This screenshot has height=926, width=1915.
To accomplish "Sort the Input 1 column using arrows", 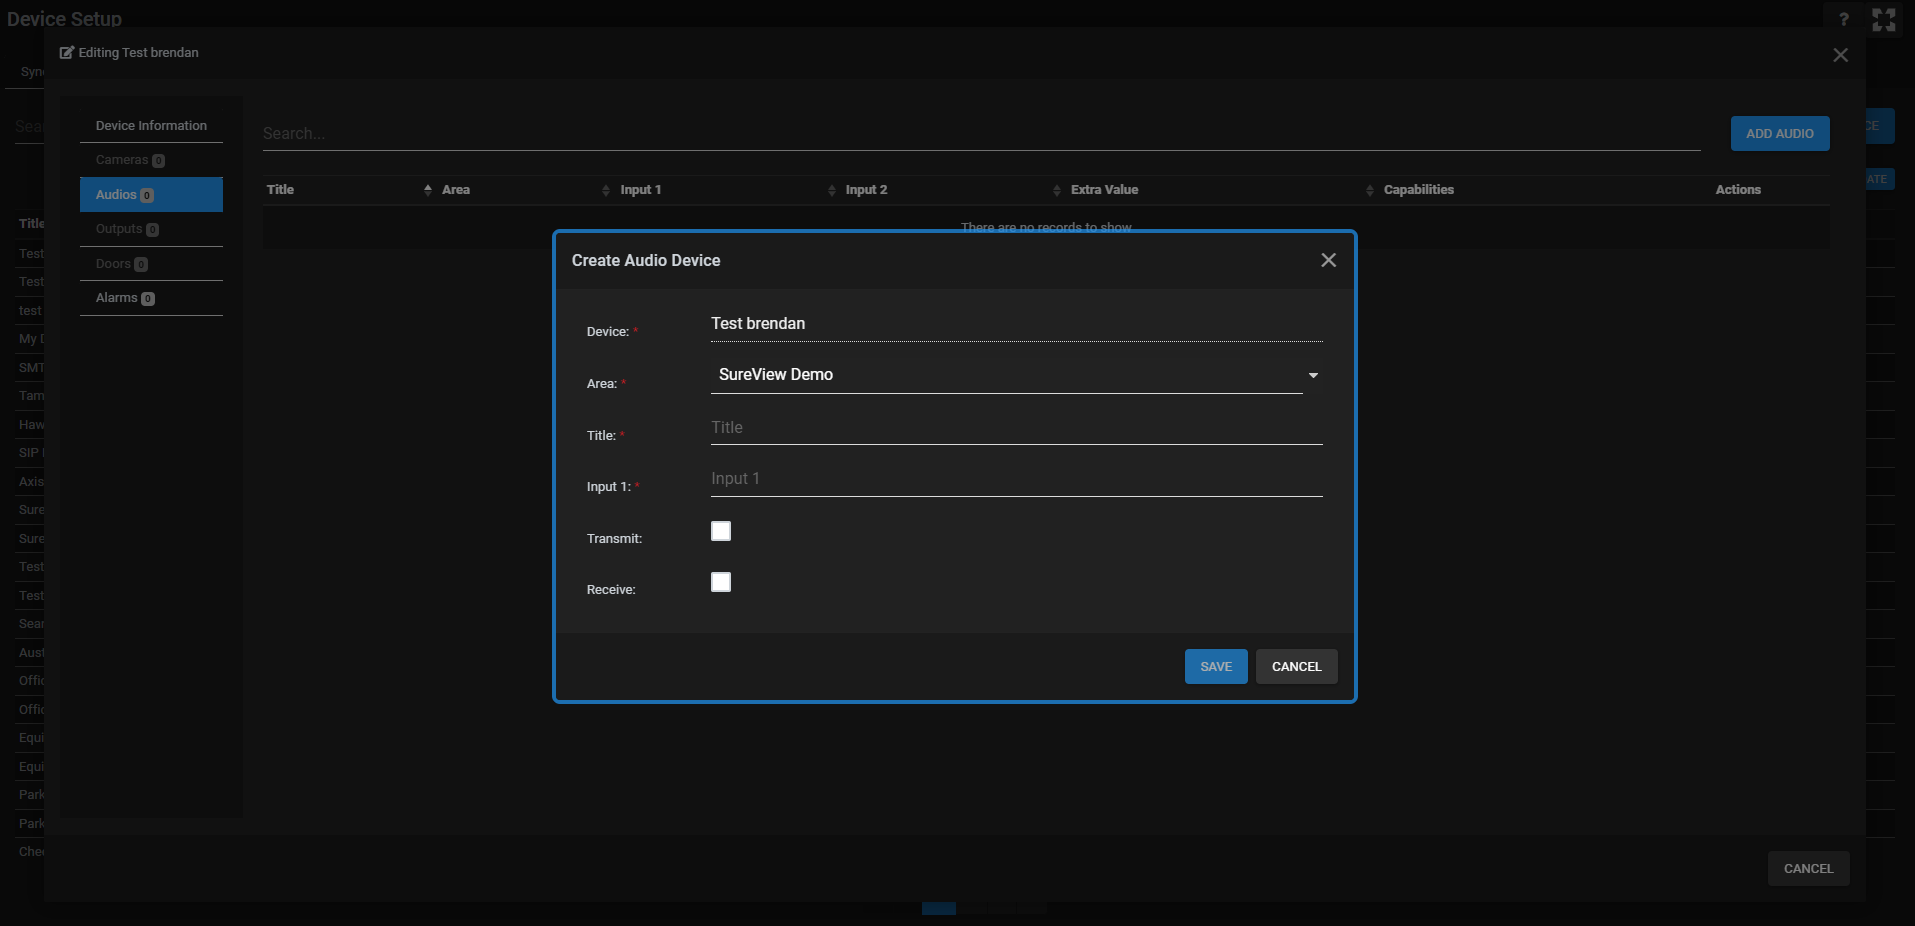I will (831, 190).
